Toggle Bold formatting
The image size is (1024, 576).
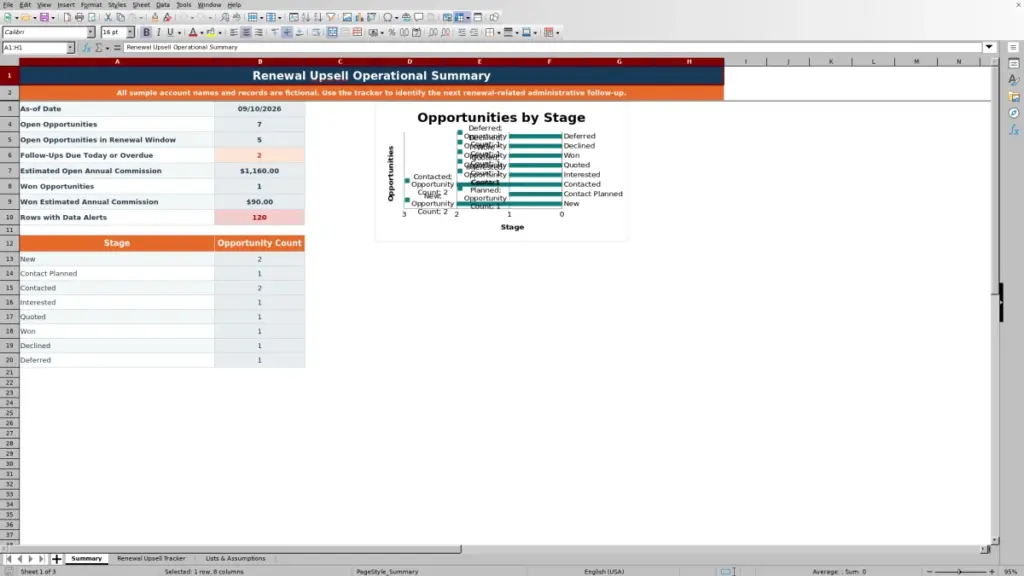coord(146,32)
